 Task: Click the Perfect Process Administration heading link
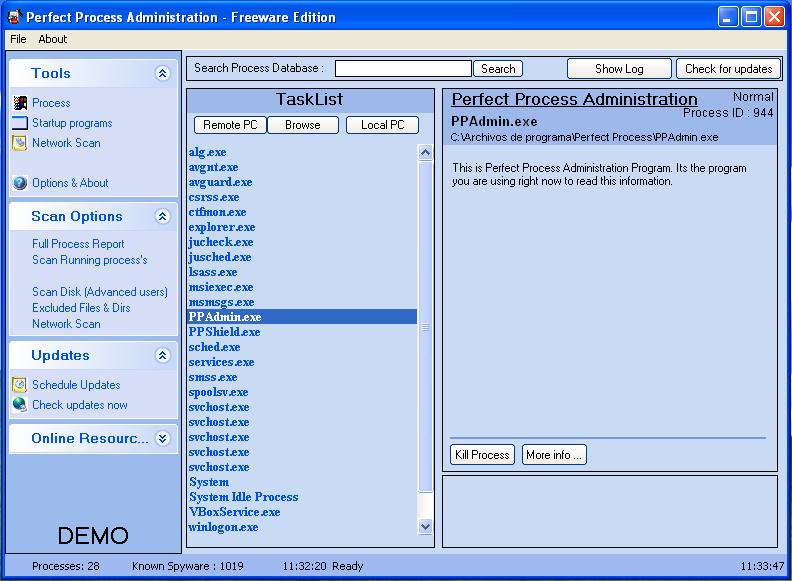coord(574,99)
